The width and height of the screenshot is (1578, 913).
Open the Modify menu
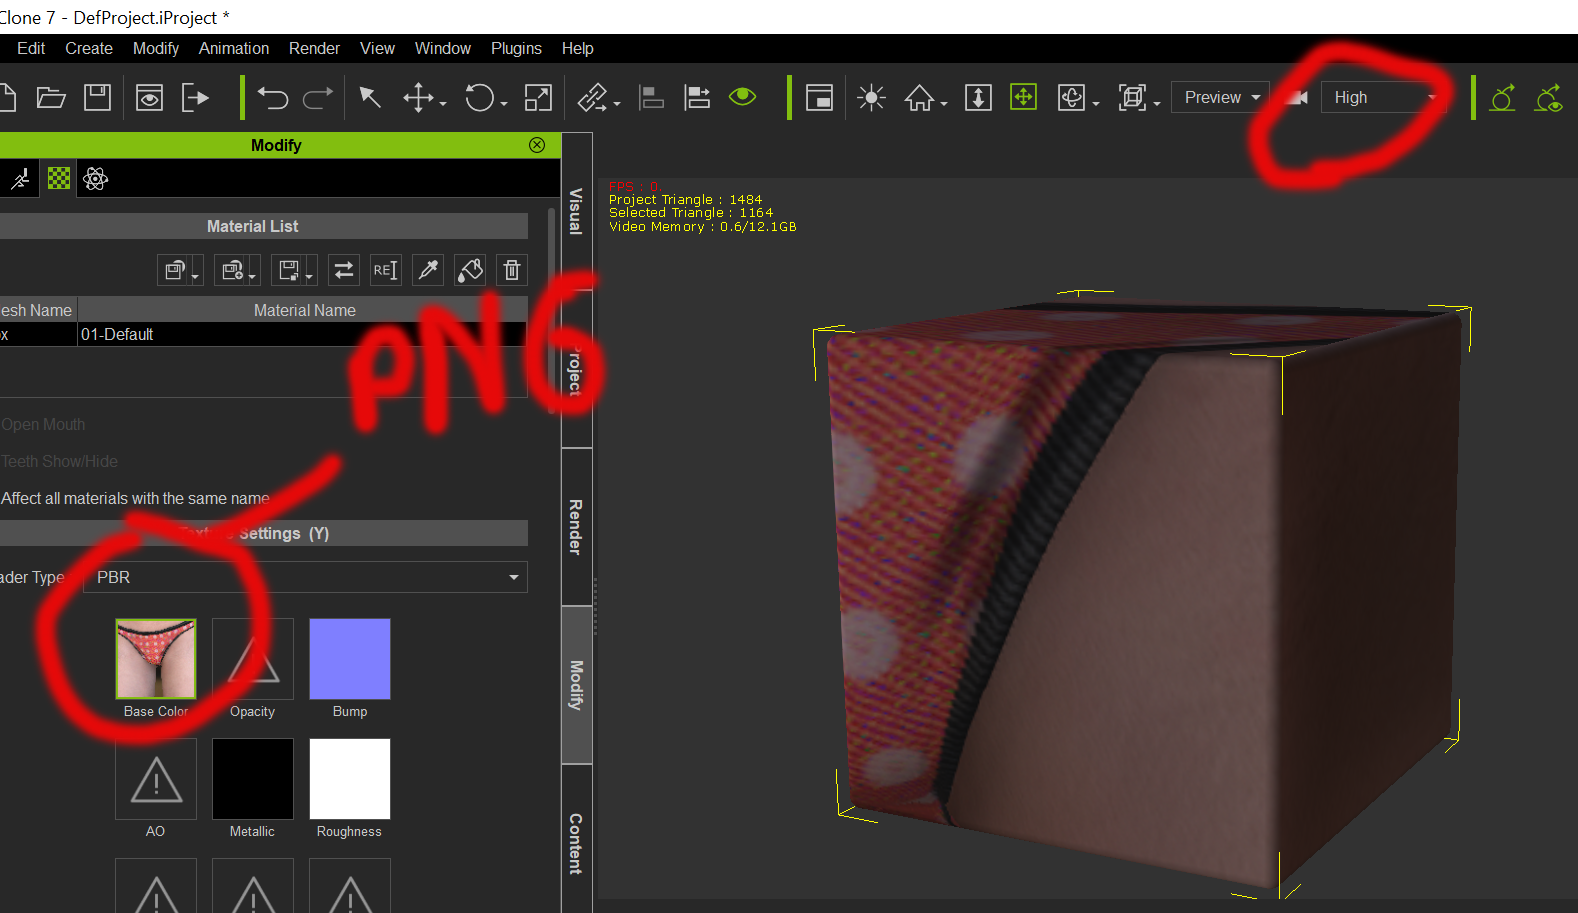pos(156,48)
